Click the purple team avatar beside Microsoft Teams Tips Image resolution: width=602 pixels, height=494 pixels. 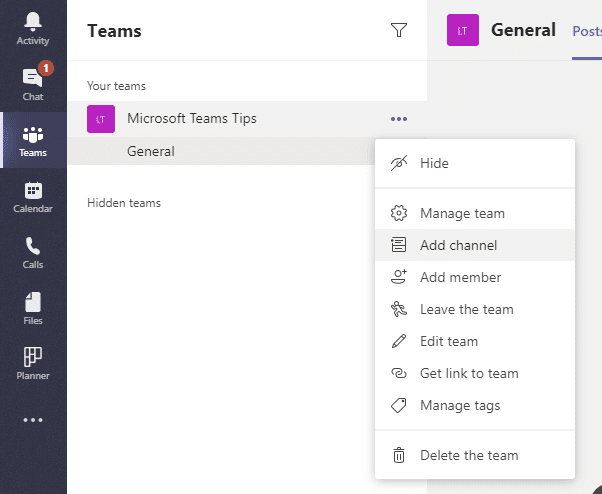click(101, 119)
